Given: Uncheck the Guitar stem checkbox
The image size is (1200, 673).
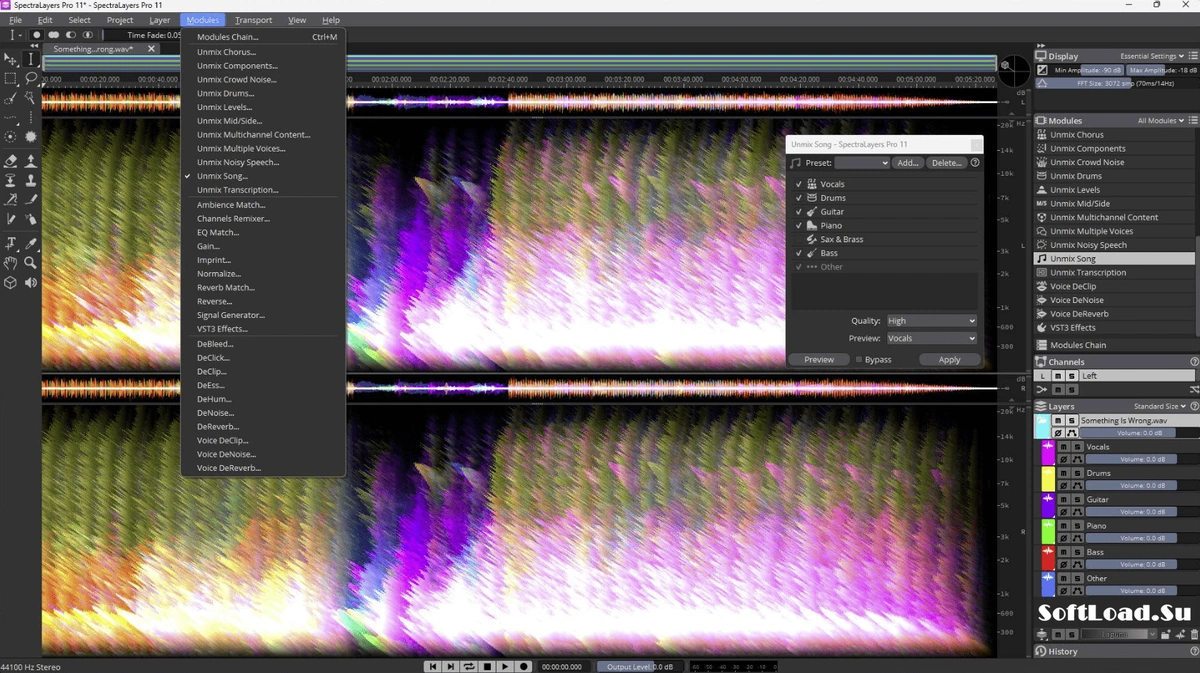Looking at the screenshot, I should (798, 212).
